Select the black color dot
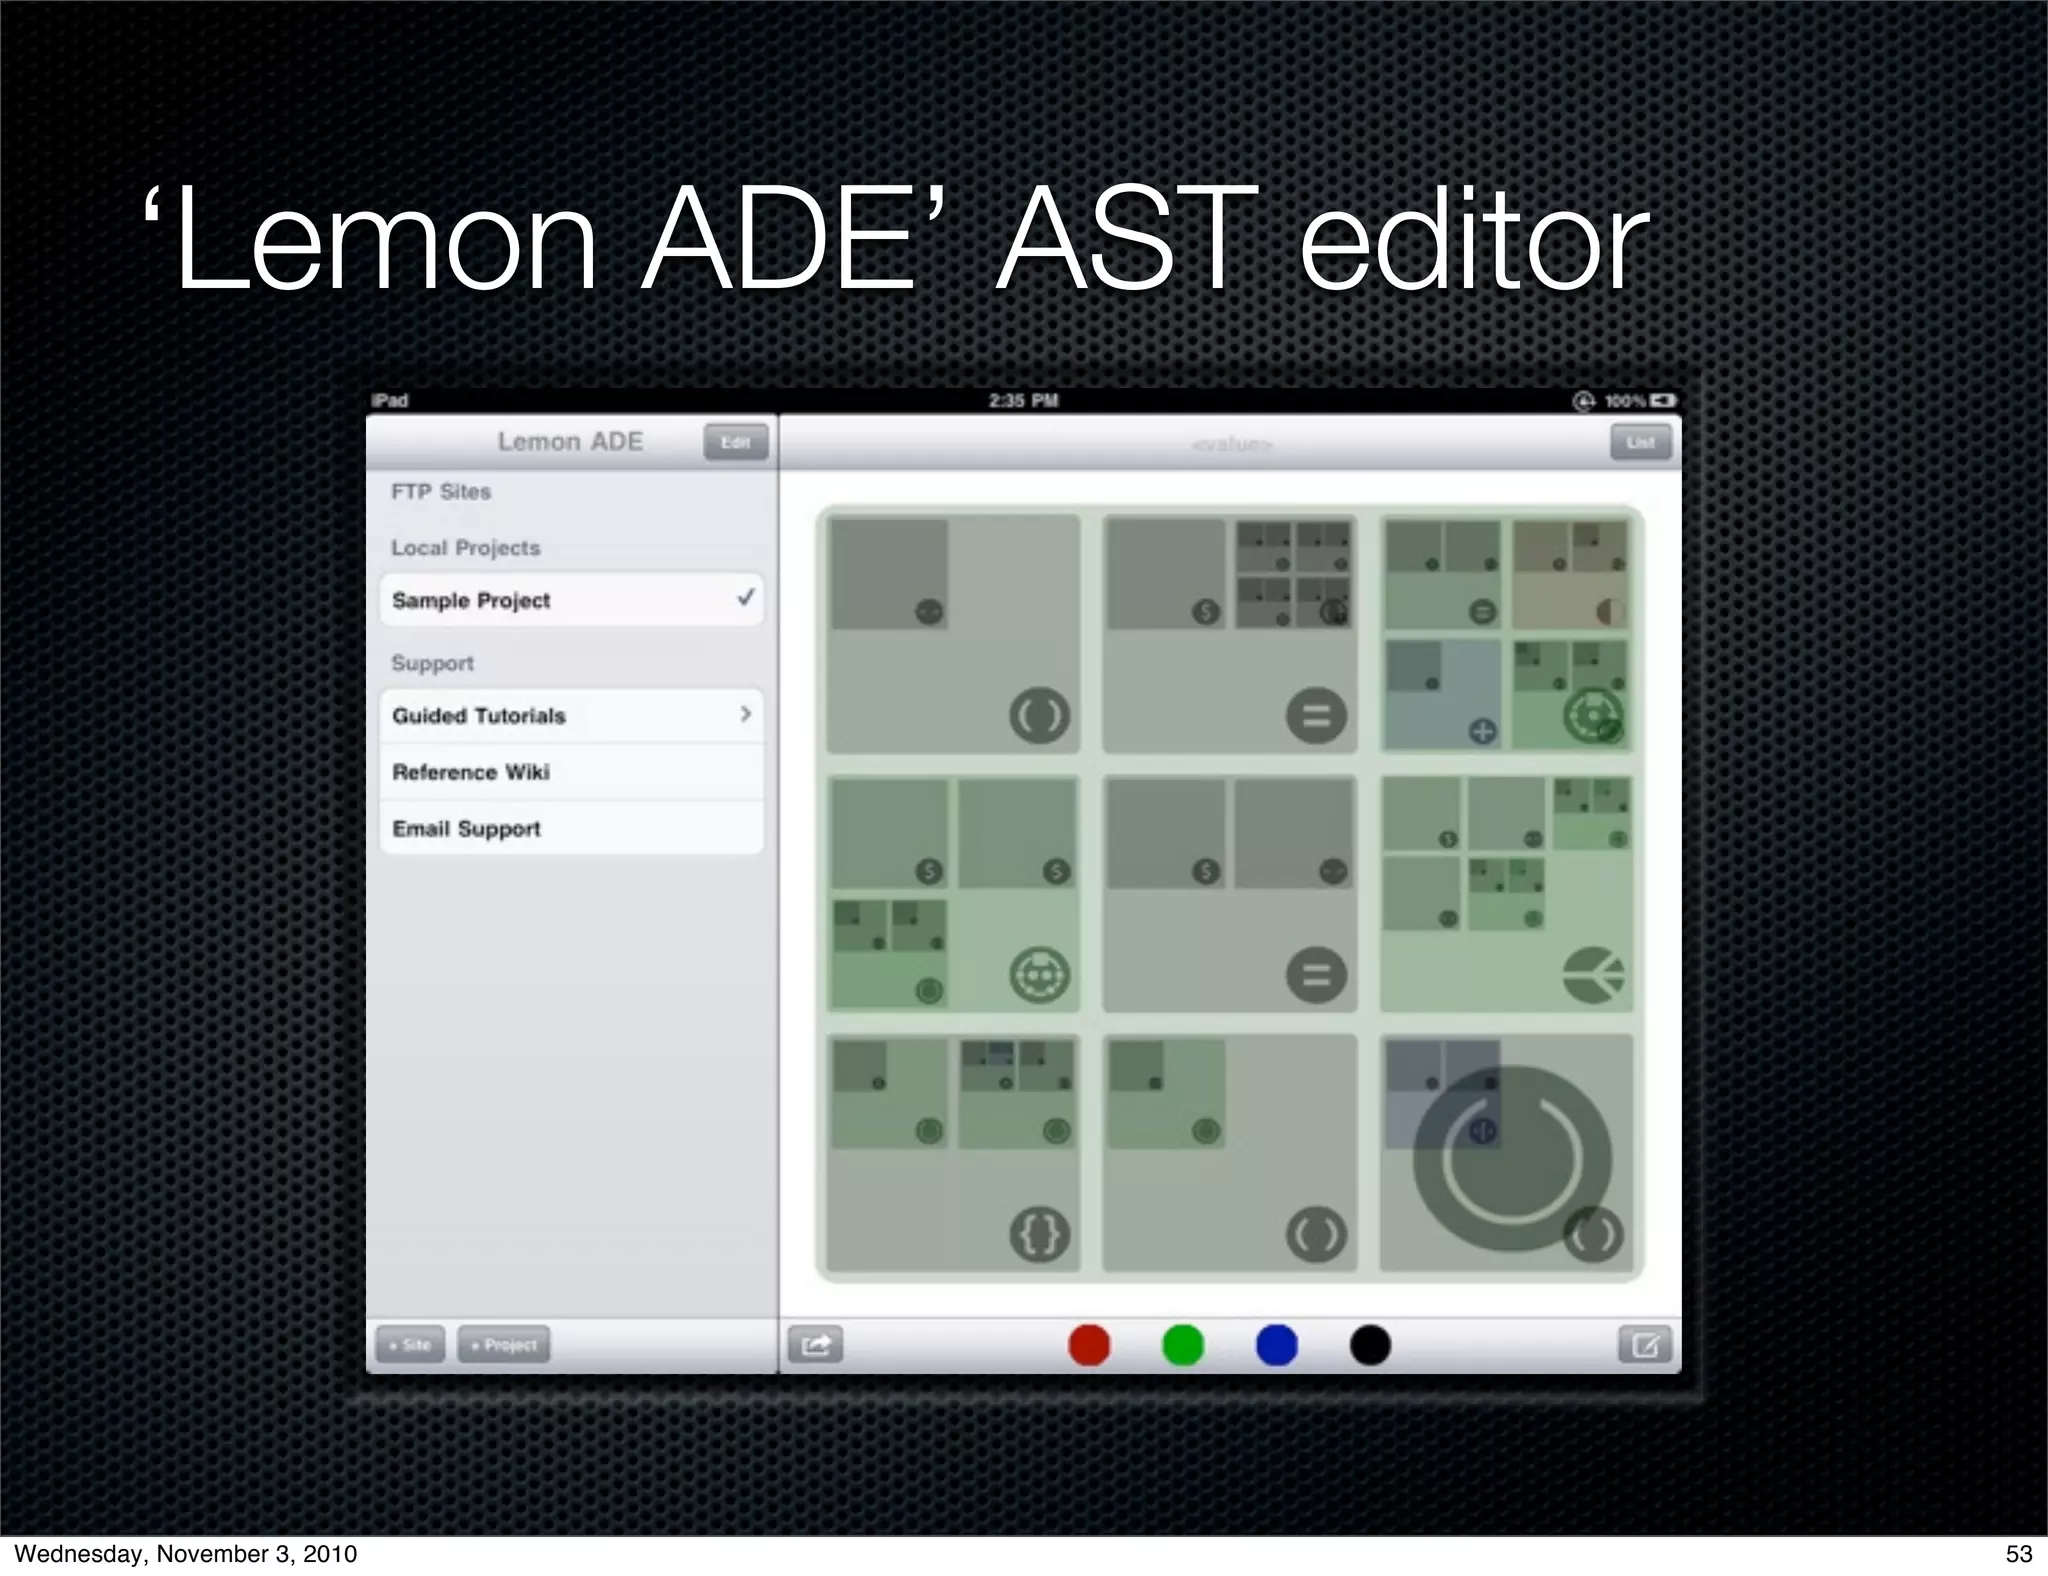Viewport: 2048px width, 1576px height. [x=1370, y=1345]
